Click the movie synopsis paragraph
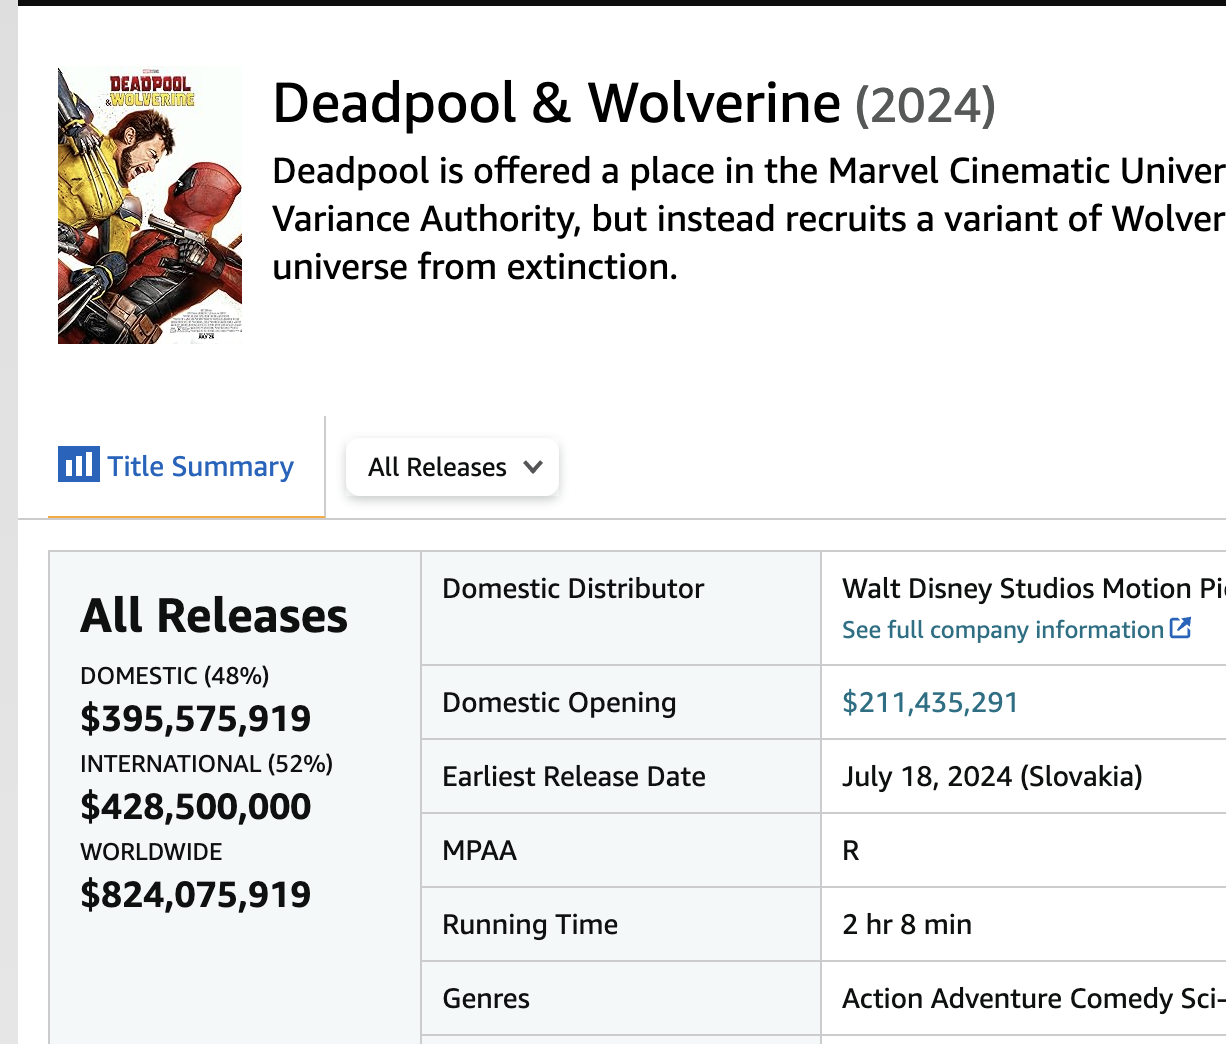This screenshot has width=1226, height=1044. (749, 219)
